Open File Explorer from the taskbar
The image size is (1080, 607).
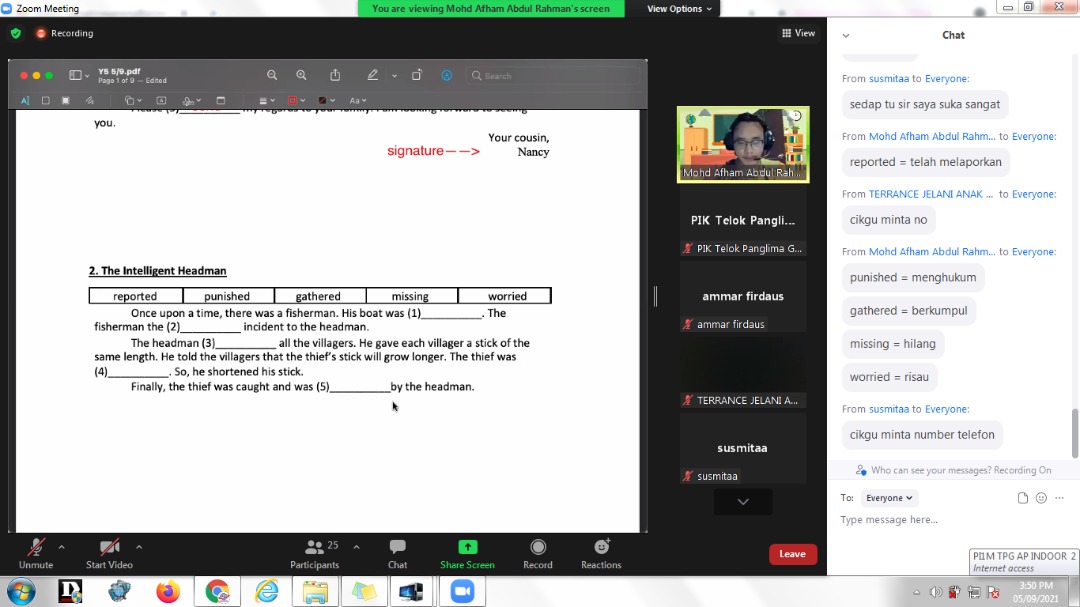click(x=315, y=592)
